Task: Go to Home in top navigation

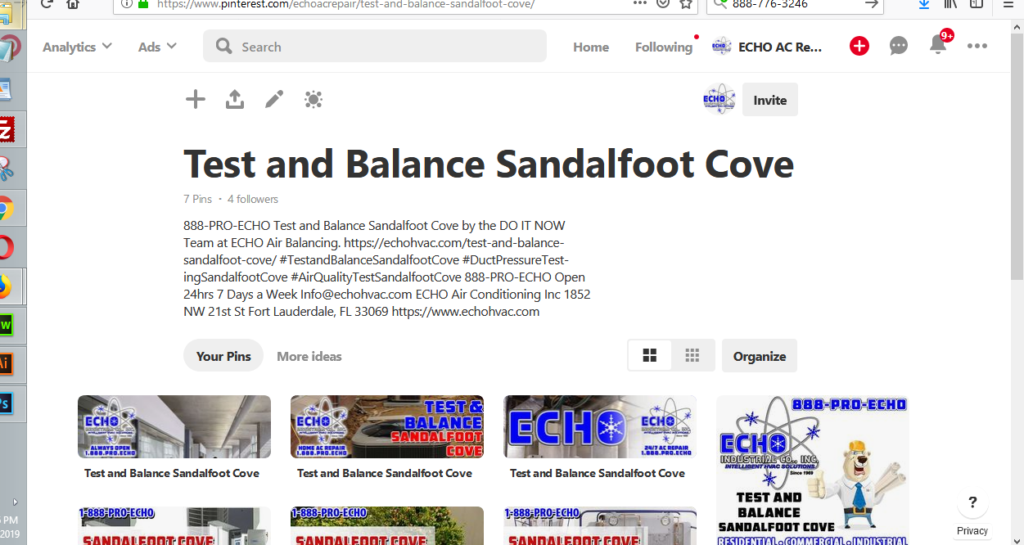Action: point(591,47)
